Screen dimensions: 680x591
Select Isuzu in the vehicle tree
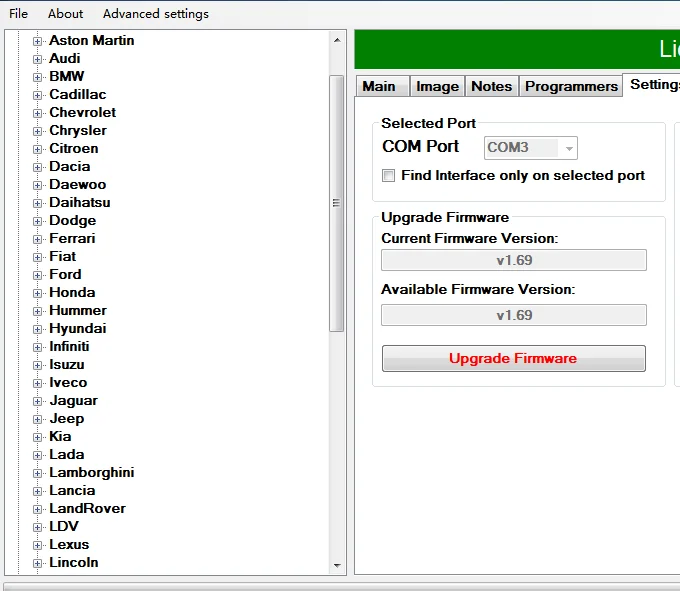(66, 365)
